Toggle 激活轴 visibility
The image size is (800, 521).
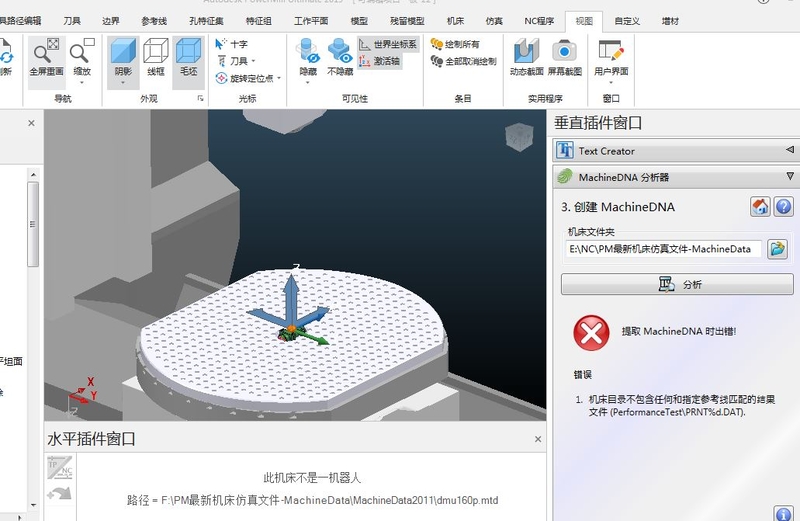[x=380, y=61]
